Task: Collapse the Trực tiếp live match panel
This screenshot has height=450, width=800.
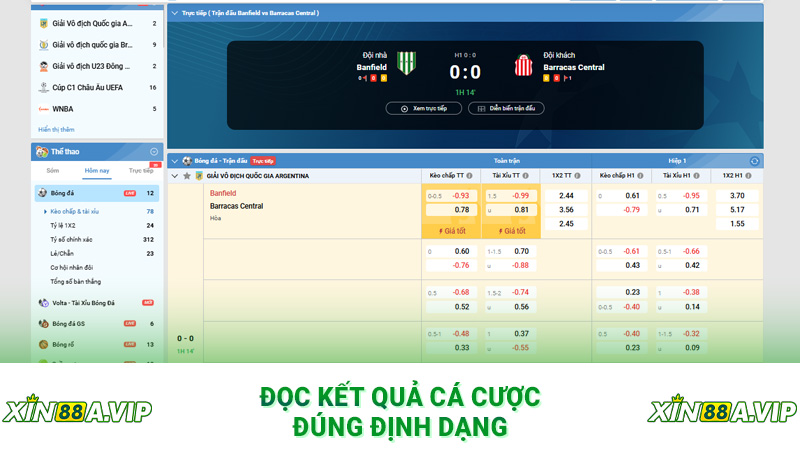Action: point(175,15)
